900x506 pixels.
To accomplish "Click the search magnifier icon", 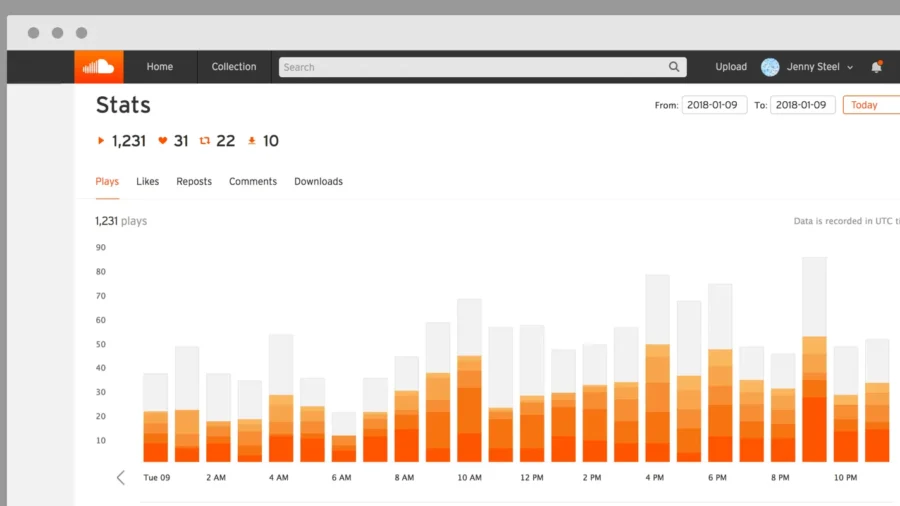I will (675, 67).
